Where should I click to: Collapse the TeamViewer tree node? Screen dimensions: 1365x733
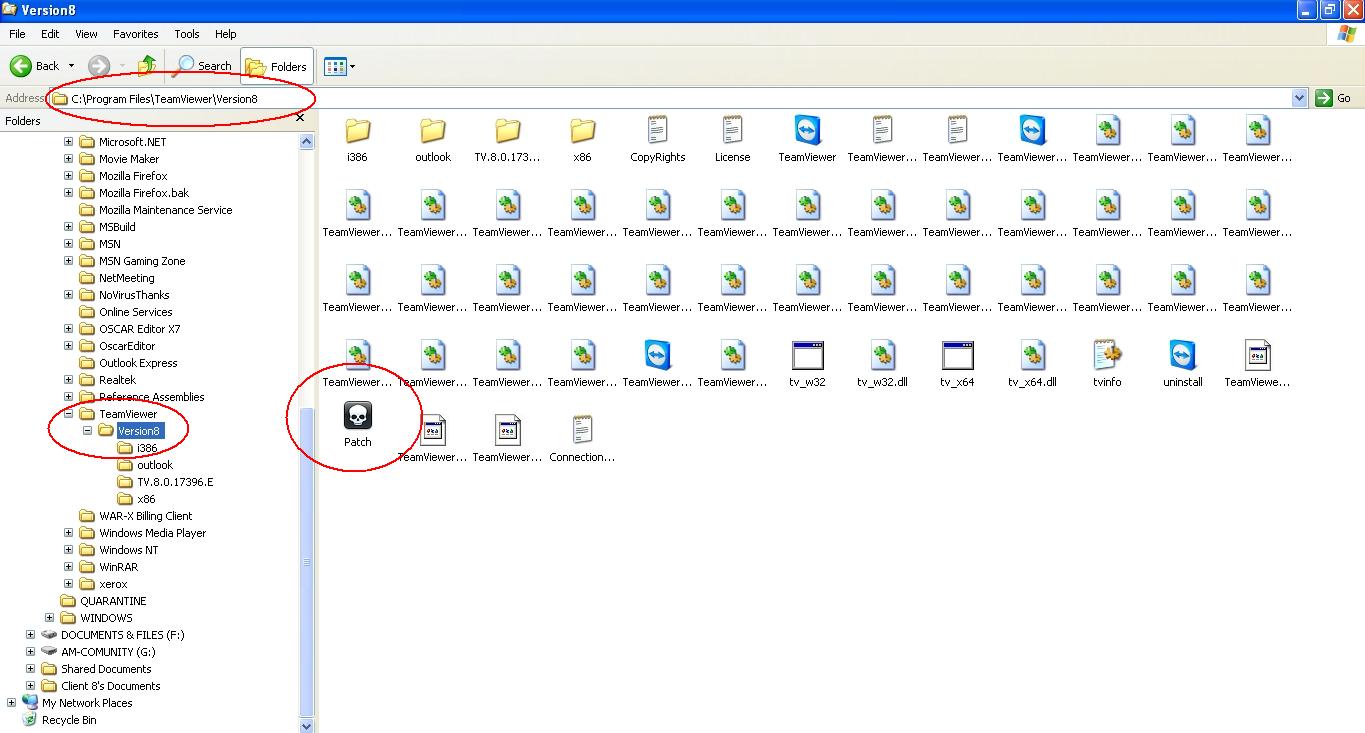(x=68, y=414)
